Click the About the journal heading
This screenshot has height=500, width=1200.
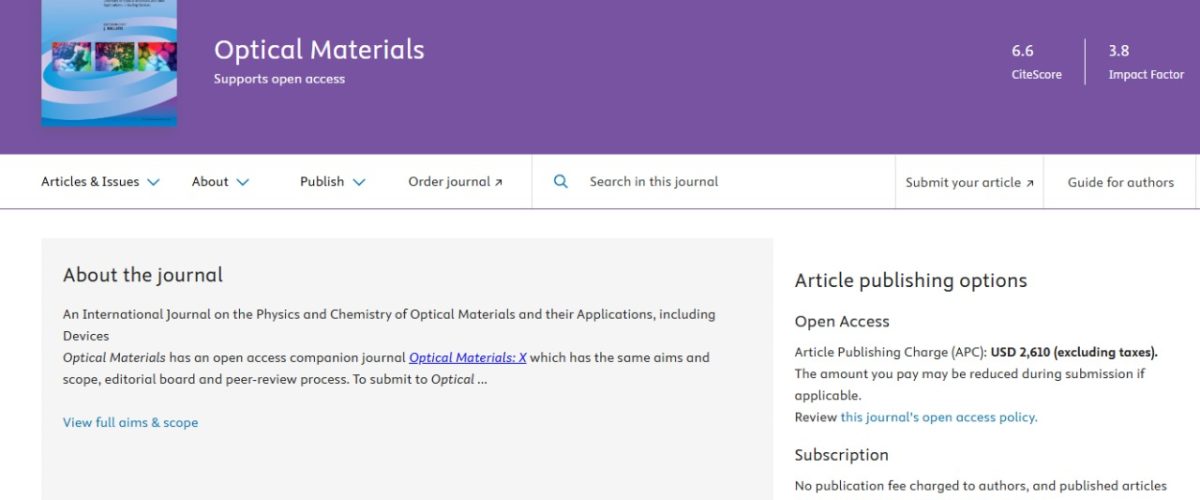pos(143,275)
